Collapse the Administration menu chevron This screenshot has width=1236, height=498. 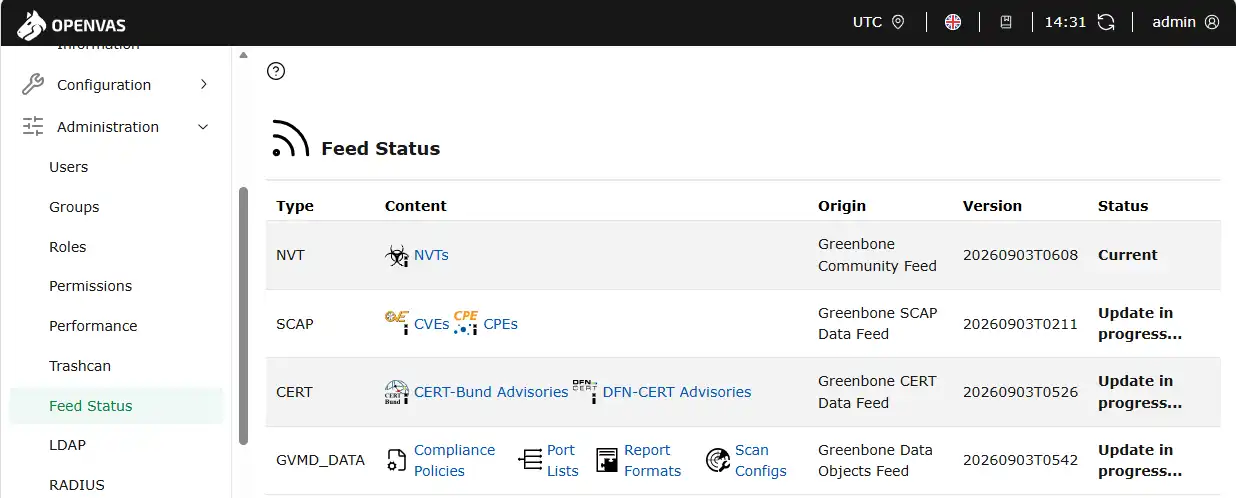[204, 127]
